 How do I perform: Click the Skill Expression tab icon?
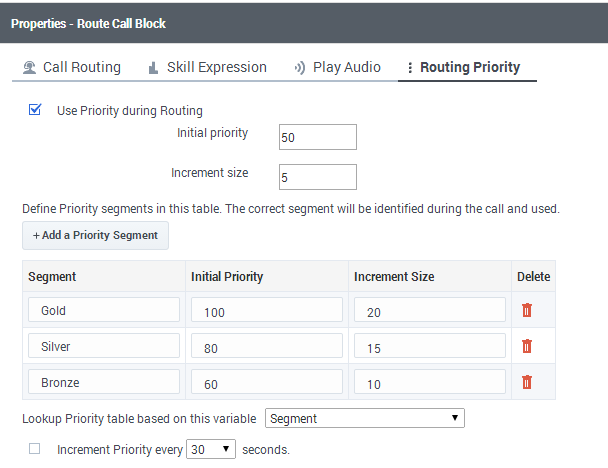click(153, 68)
